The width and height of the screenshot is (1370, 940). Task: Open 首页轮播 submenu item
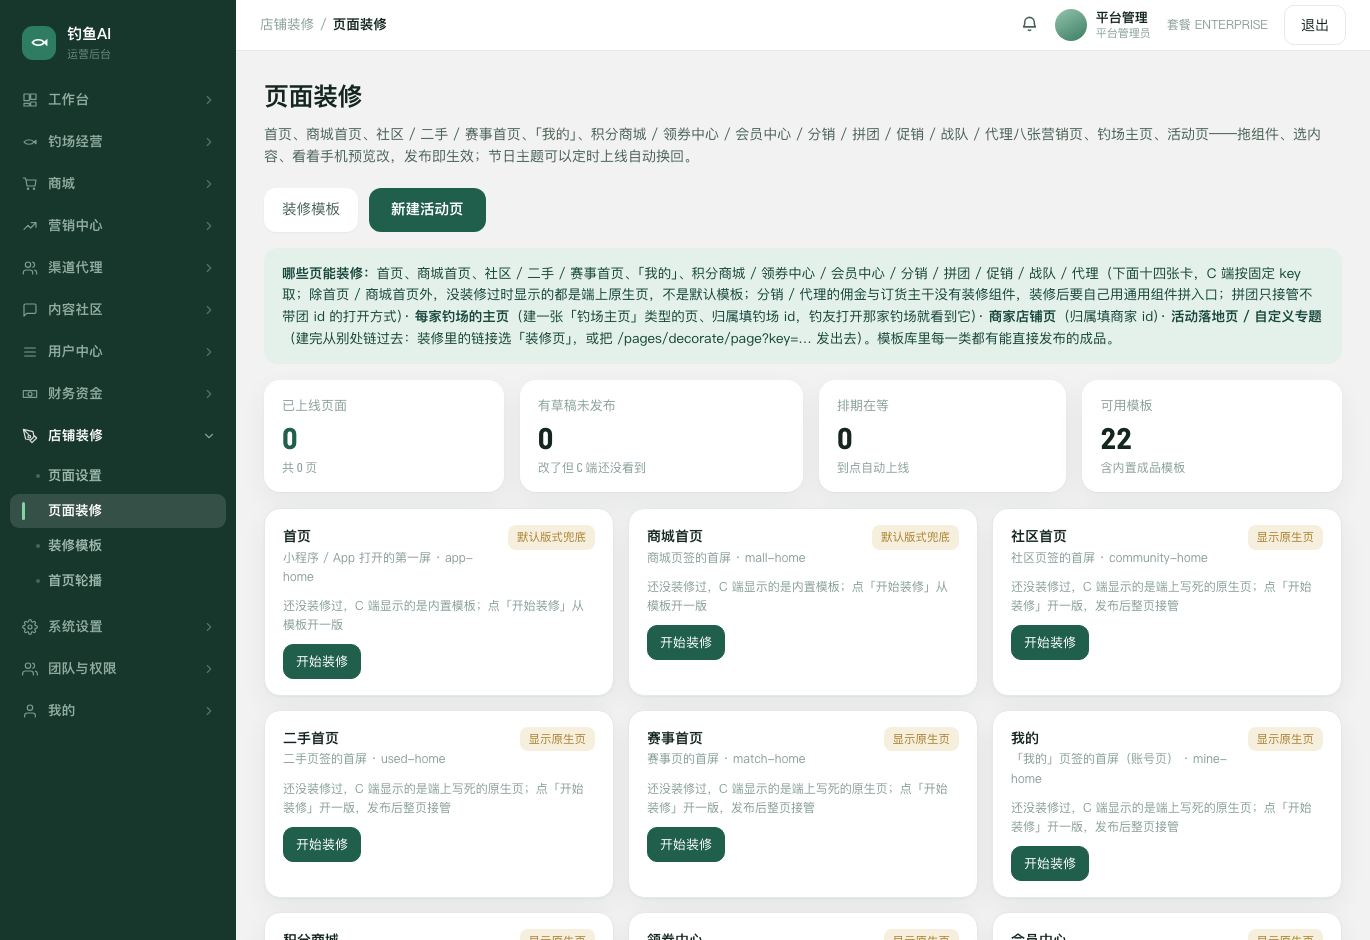(x=118, y=581)
